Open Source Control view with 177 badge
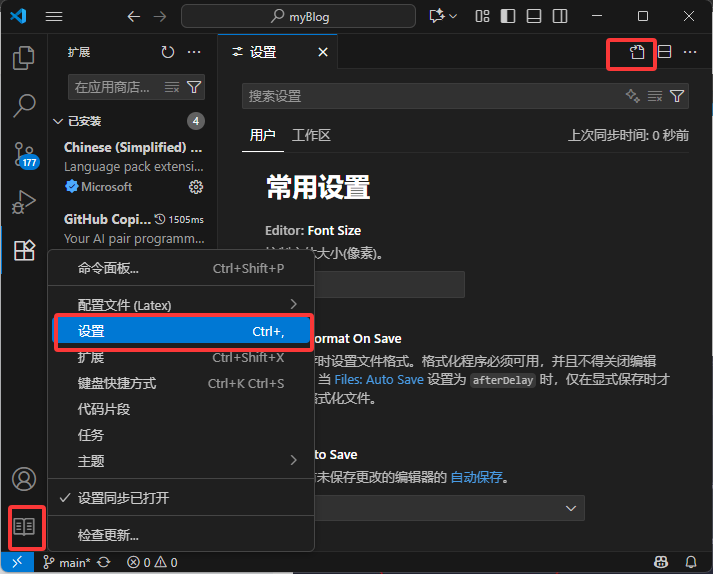This screenshot has height=574, width=713. [x=23, y=154]
